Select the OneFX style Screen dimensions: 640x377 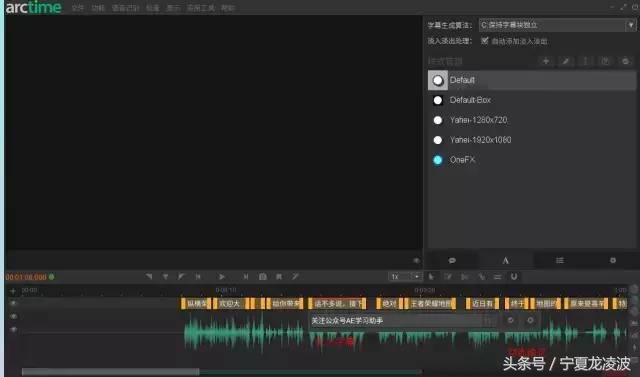coord(532,160)
